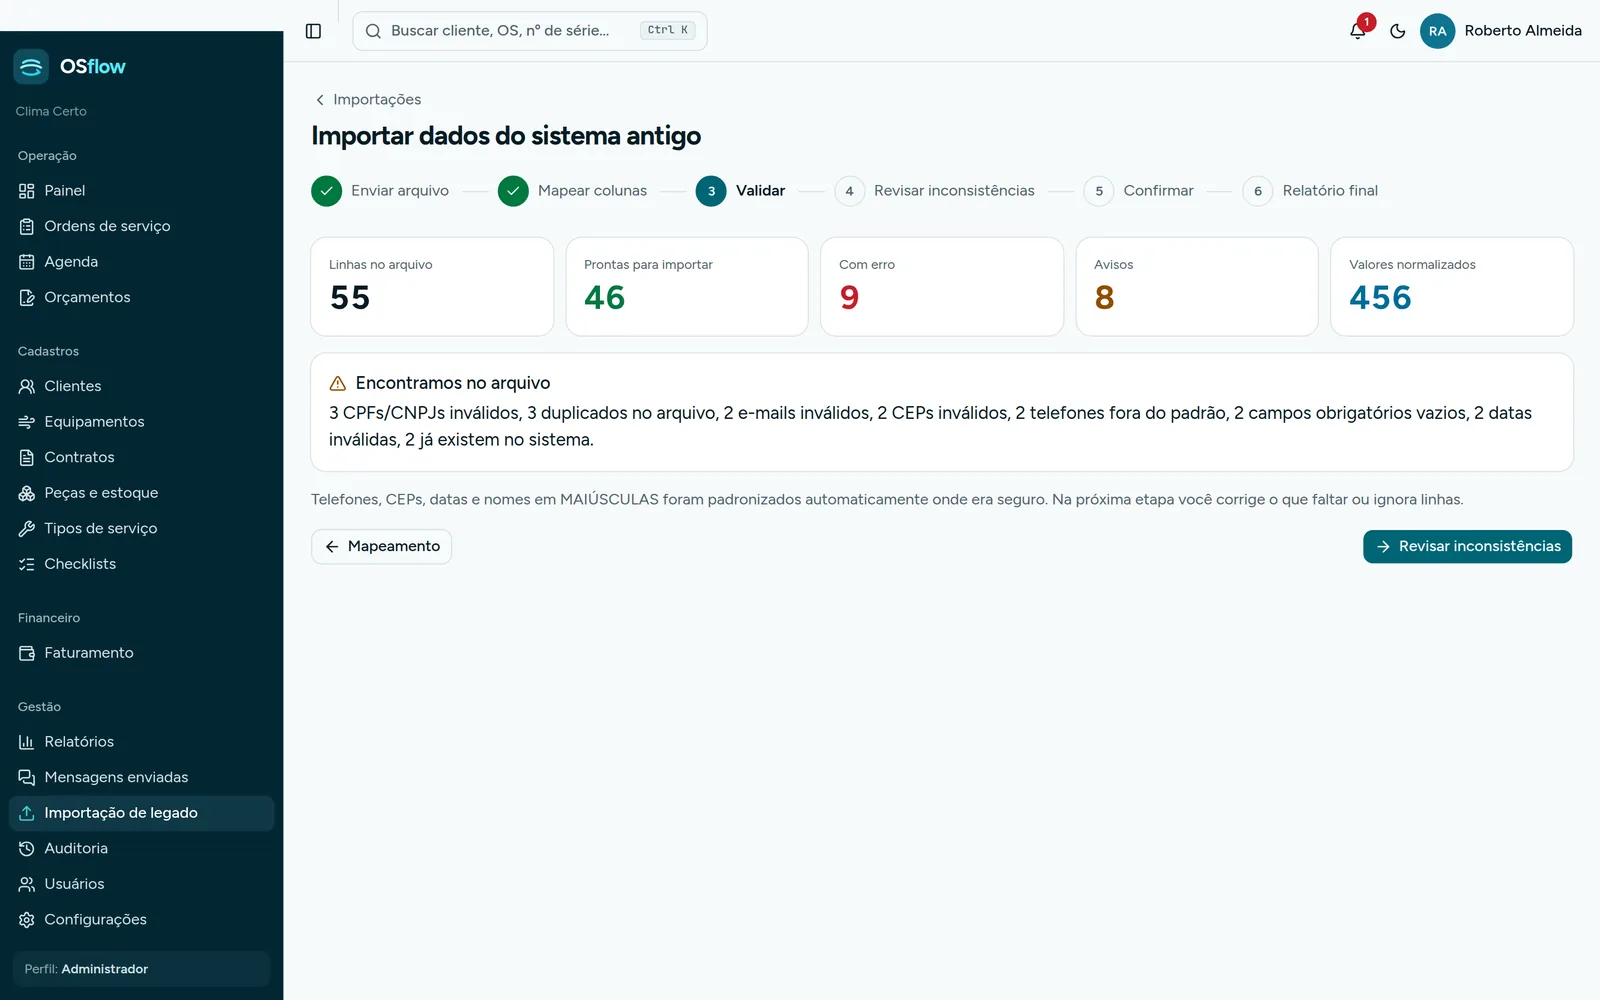
Task: Click the Clientes people icon
Action: [27, 386]
